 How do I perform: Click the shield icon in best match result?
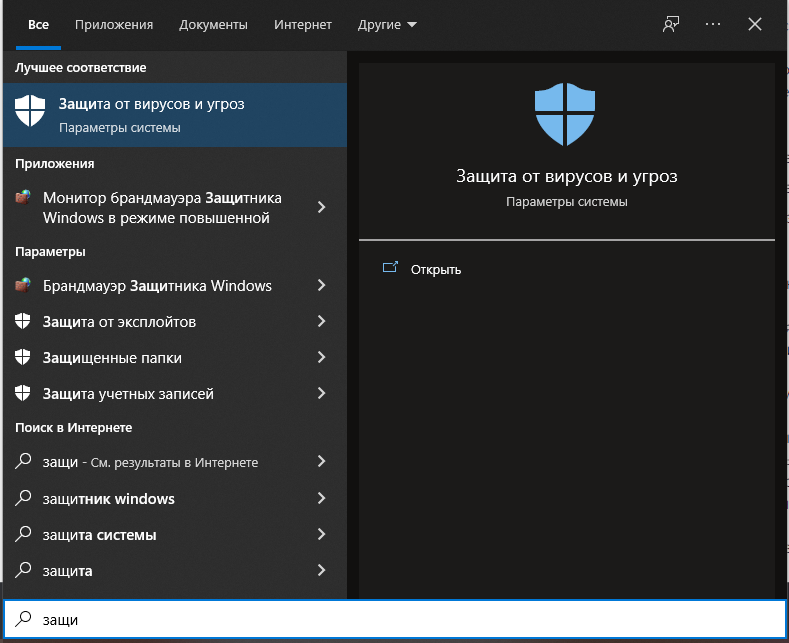[30, 111]
